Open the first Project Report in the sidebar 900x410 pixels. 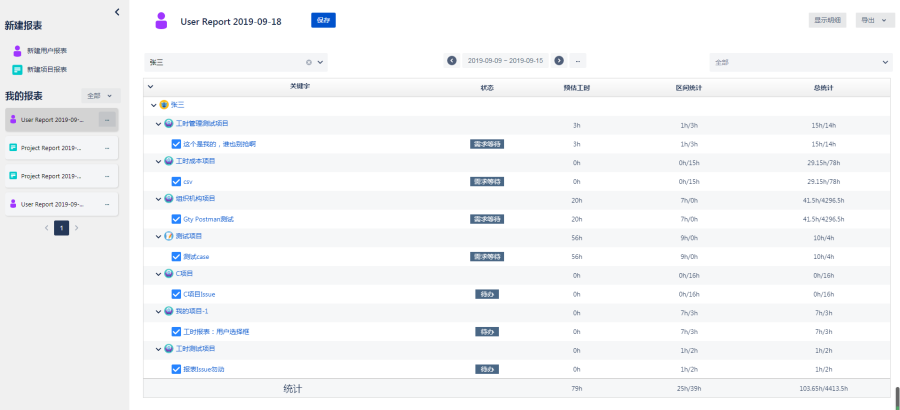point(50,148)
